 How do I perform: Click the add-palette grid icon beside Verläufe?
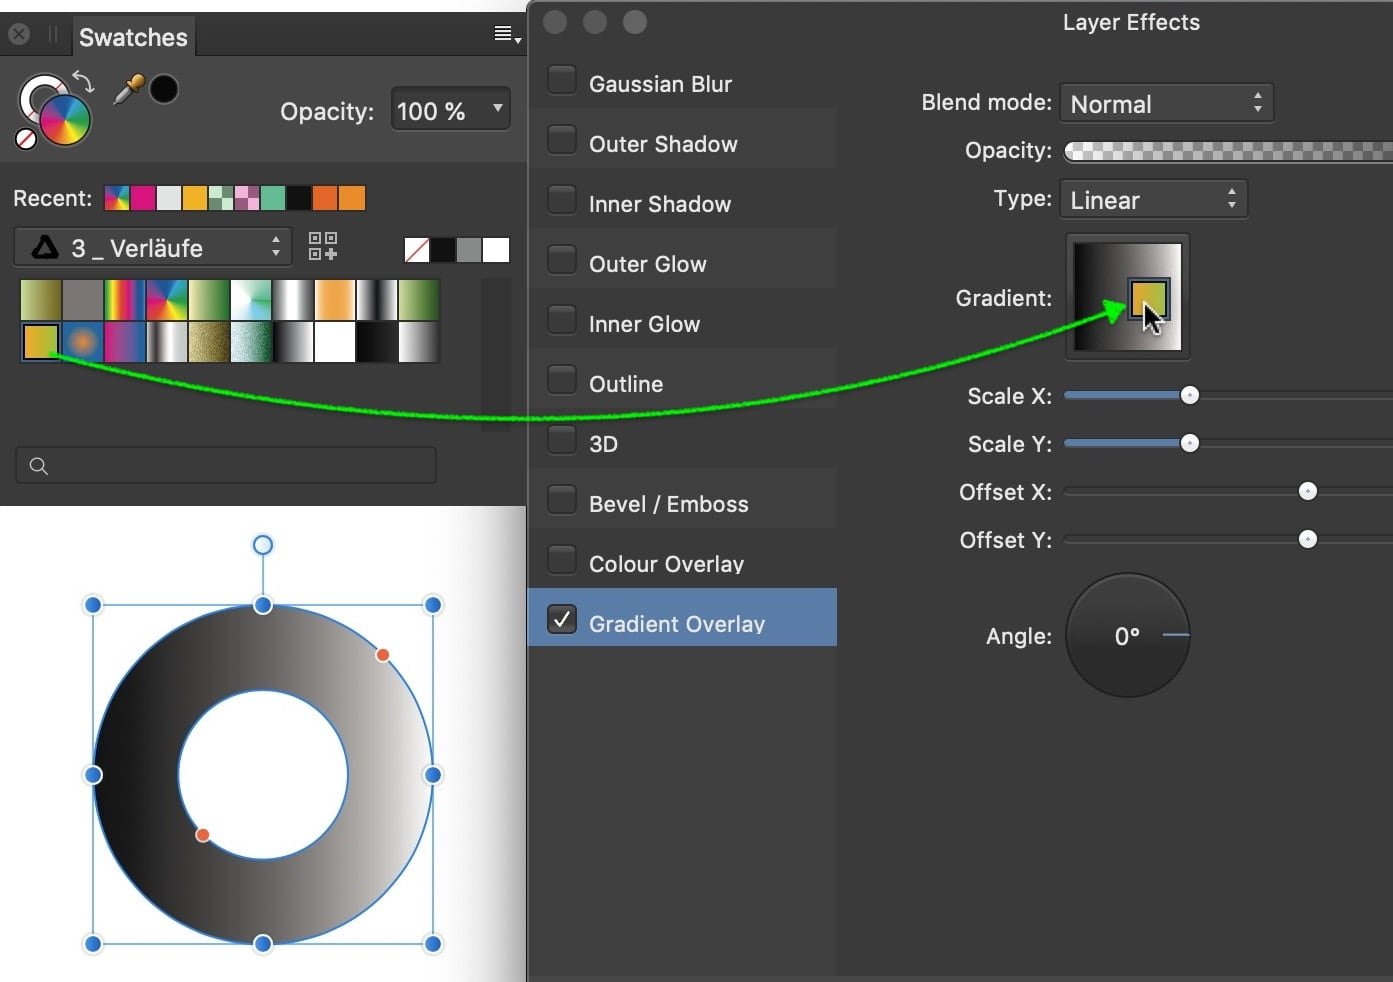(322, 246)
